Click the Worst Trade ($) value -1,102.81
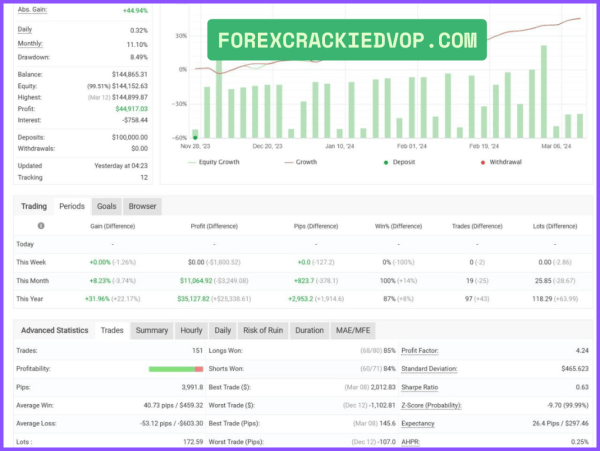Image resolution: width=600 pixels, height=451 pixels. [x=382, y=405]
